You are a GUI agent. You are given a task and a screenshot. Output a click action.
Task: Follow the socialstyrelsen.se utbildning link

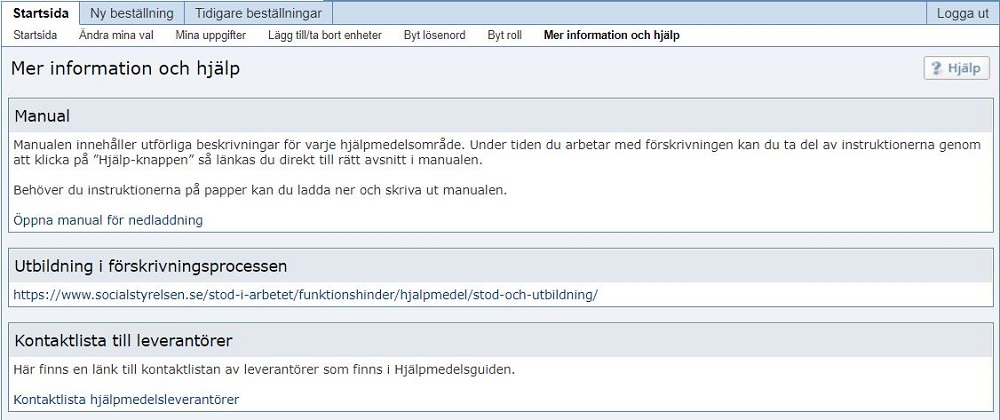305,295
